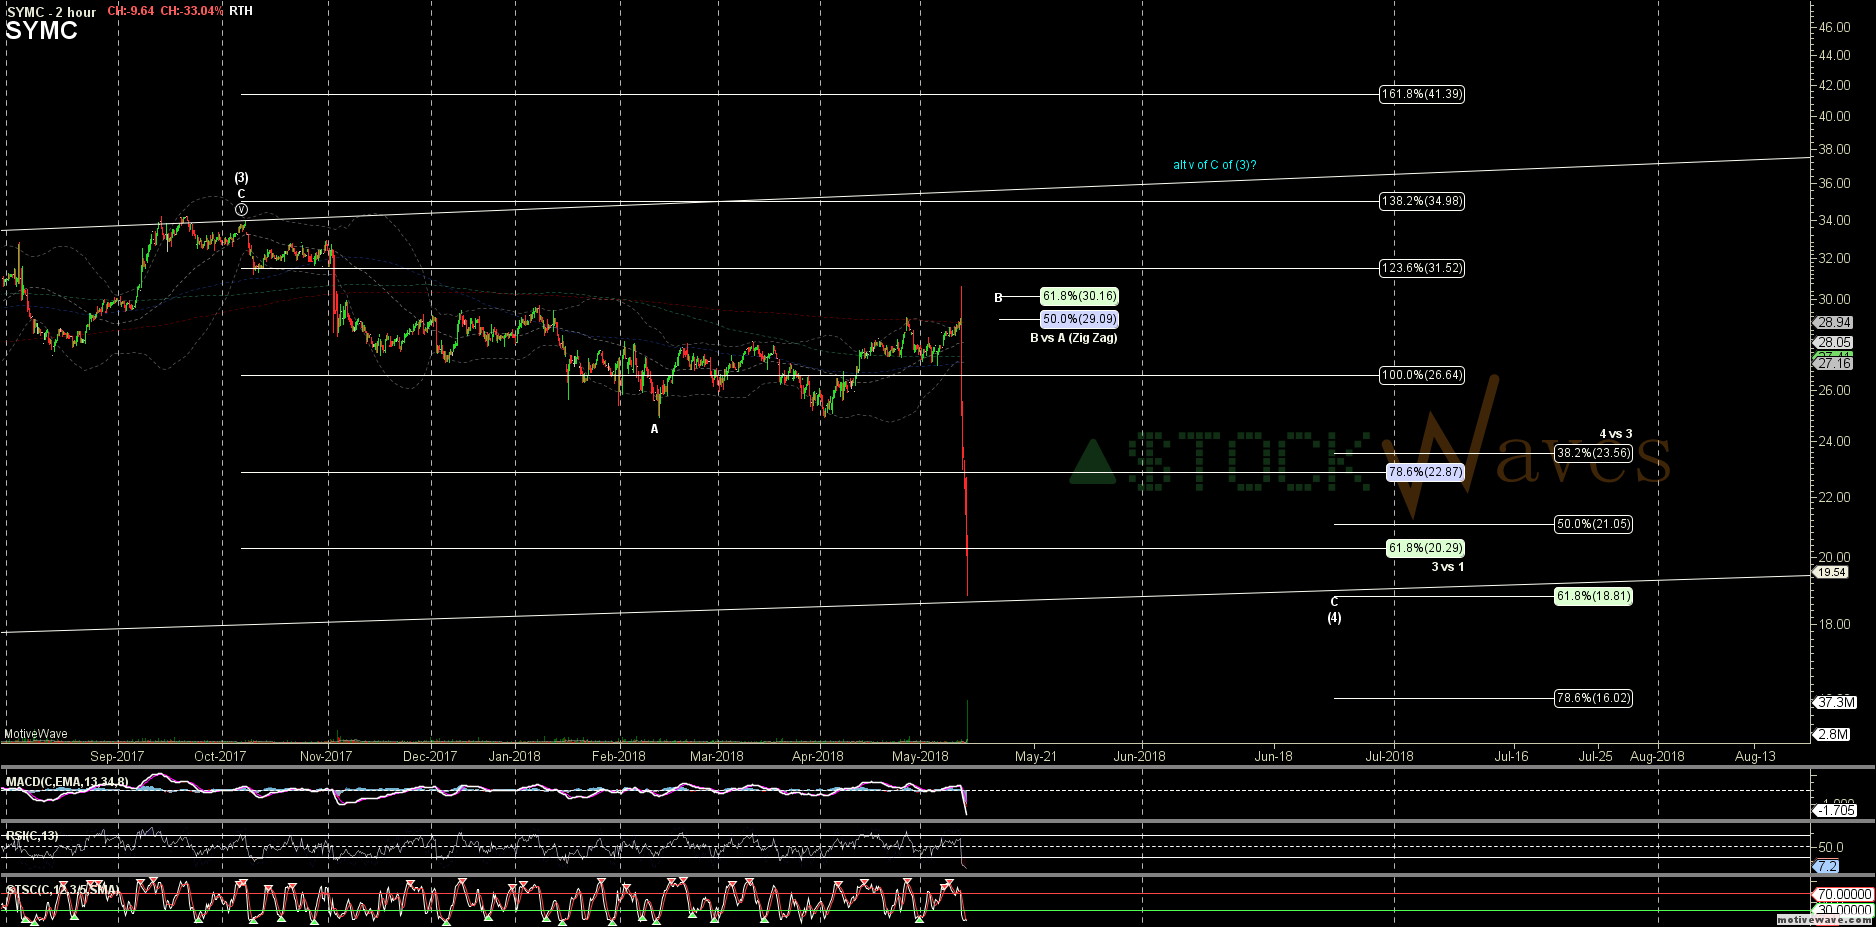Image resolution: width=1876 pixels, height=927 pixels.
Task: Select the May-2018 date on time axis
Action: click(920, 756)
